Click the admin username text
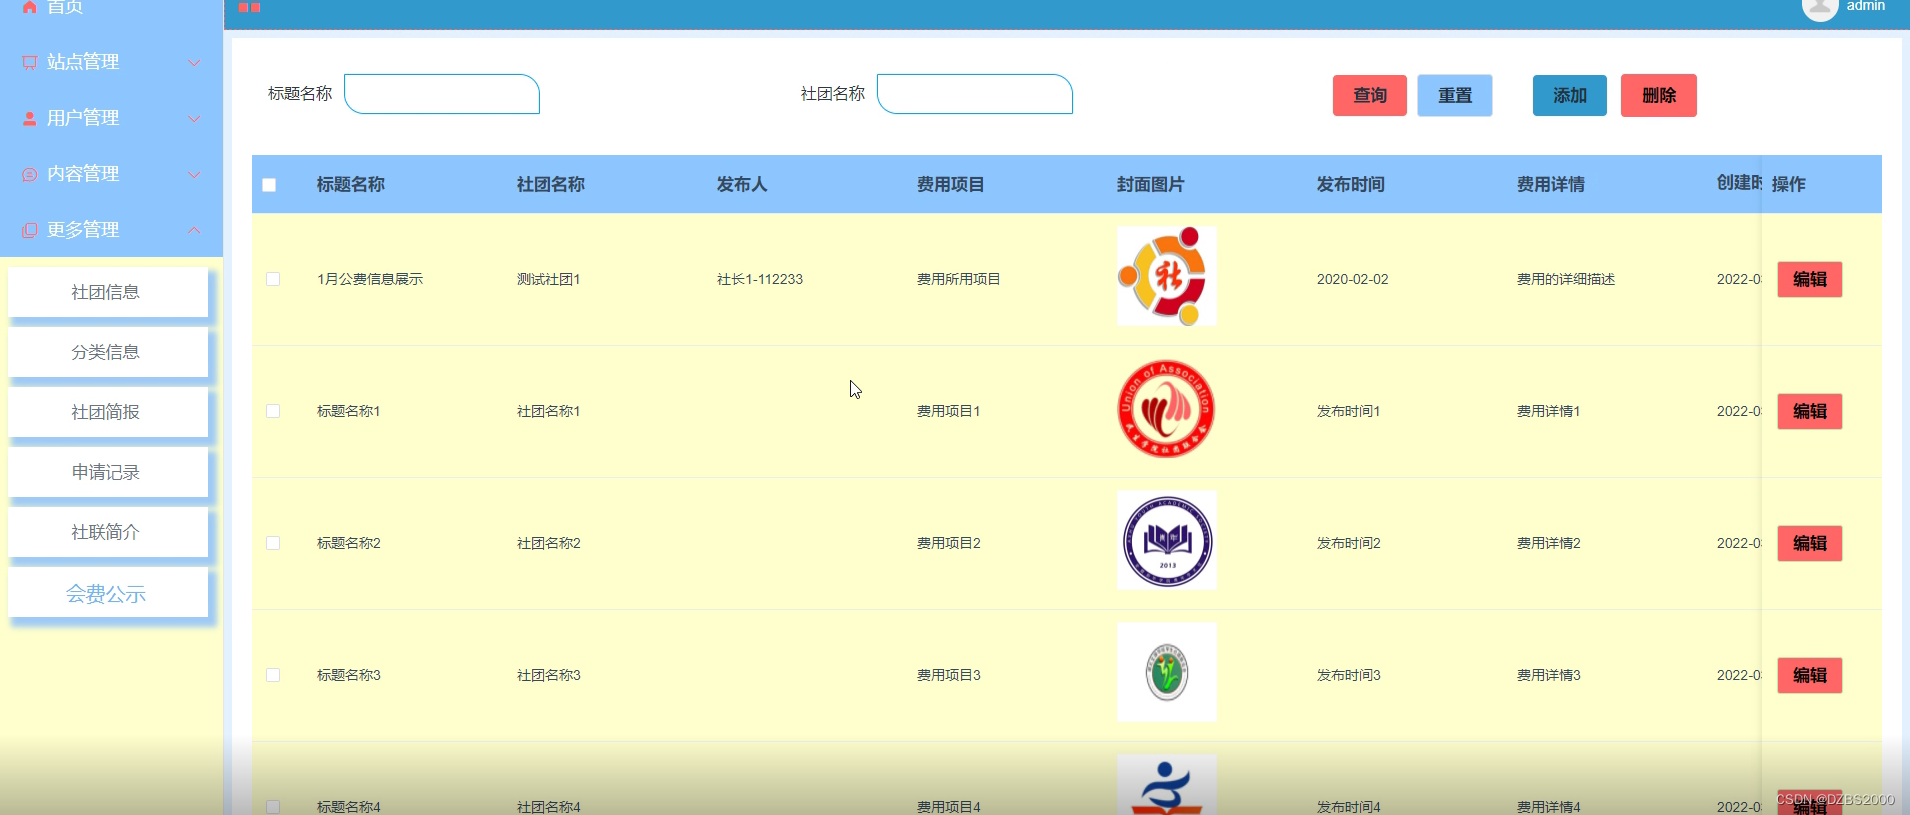Screen dimensions: 1910x815 click(1865, 6)
